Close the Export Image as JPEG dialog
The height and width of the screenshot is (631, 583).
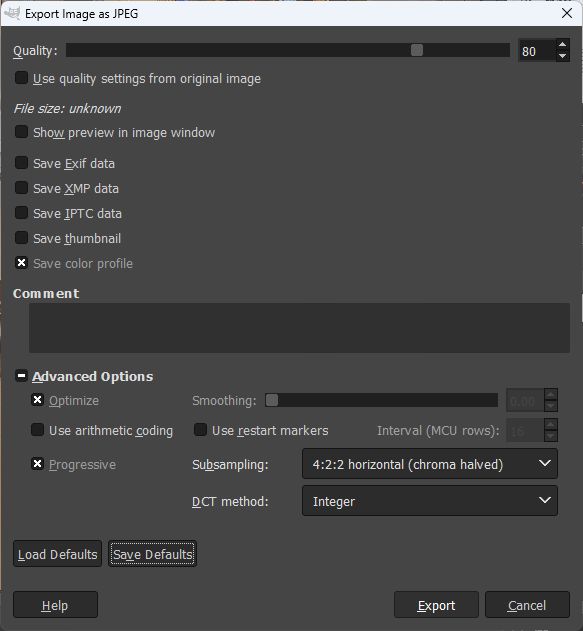point(567,13)
